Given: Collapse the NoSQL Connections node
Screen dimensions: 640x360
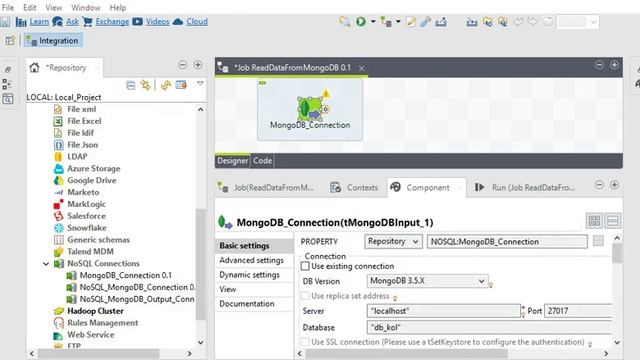Looking at the screenshot, I should [46, 264].
